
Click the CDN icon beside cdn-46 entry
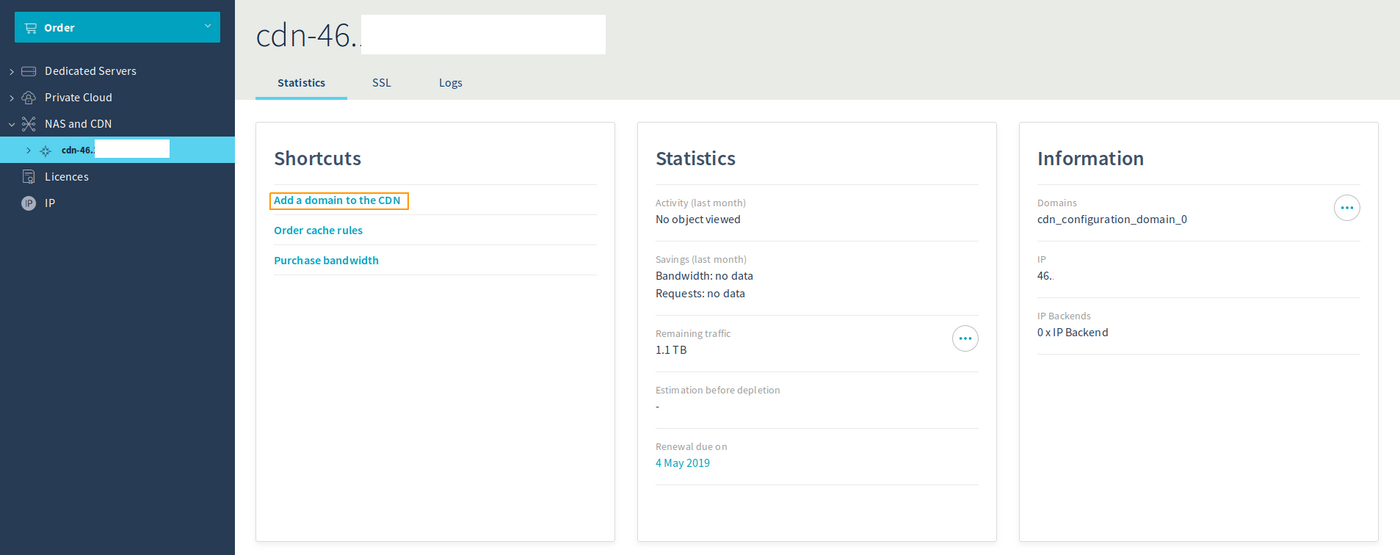coord(45,151)
